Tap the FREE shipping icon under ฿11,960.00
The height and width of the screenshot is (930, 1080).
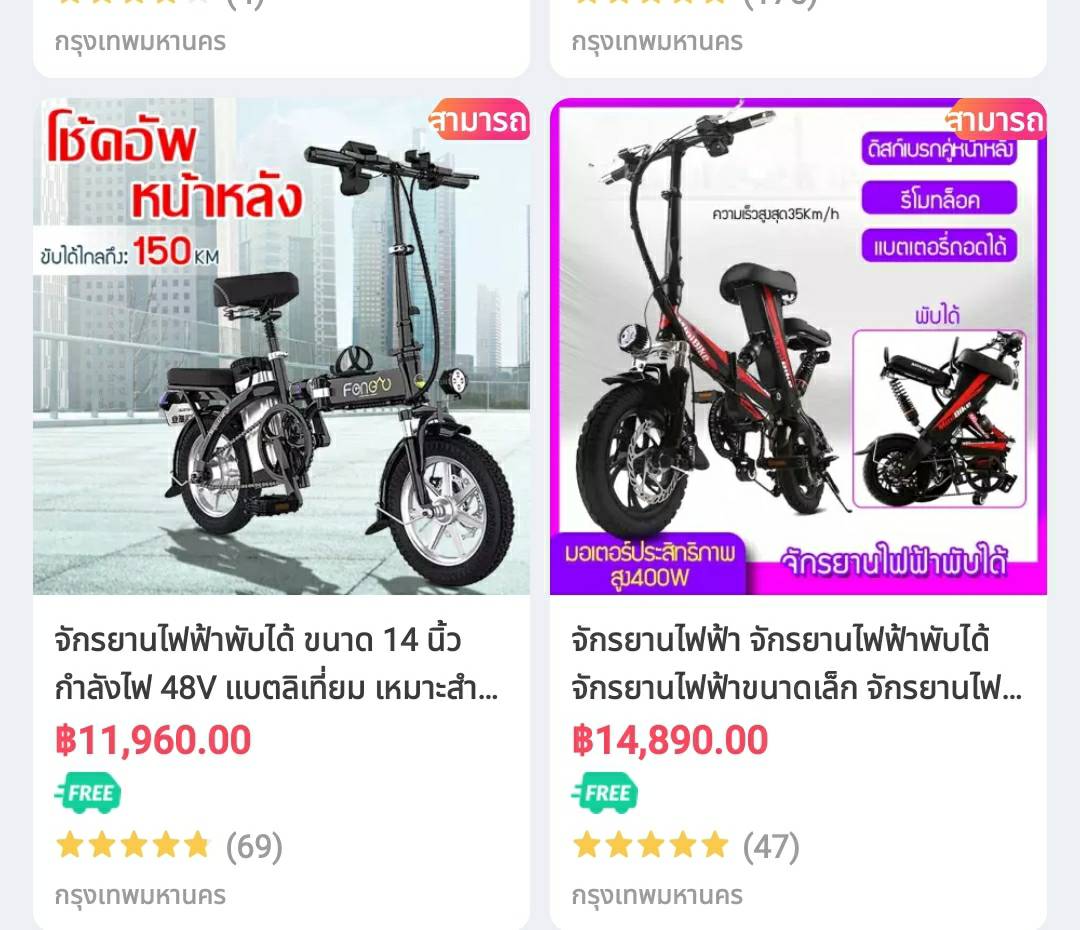point(88,793)
